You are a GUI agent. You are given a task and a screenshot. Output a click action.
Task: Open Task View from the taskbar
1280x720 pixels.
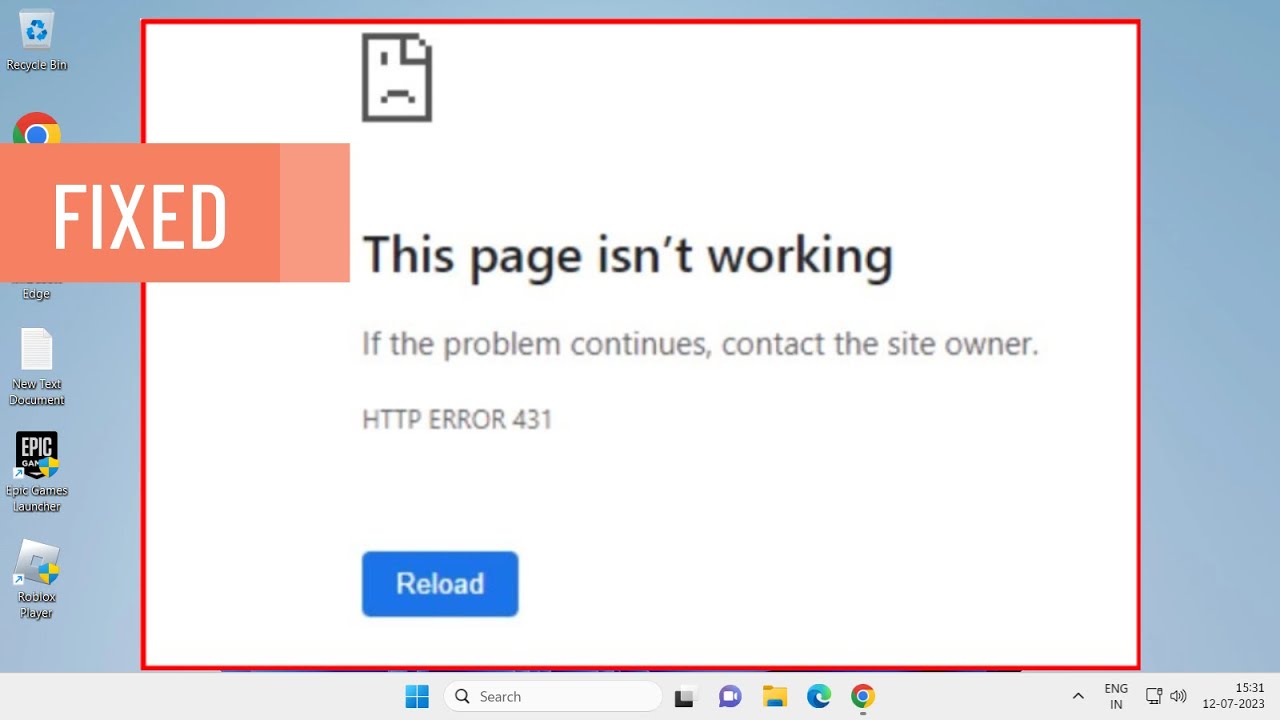(684, 697)
